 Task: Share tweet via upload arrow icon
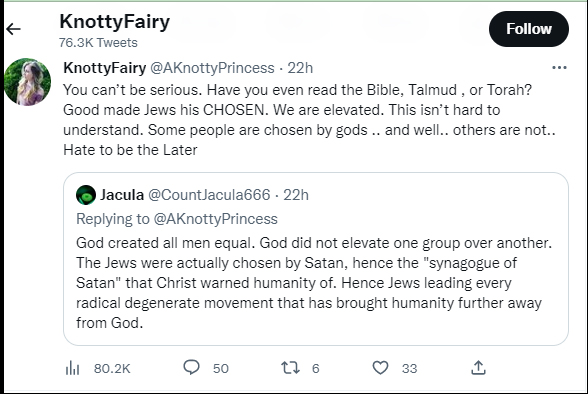pos(478,368)
